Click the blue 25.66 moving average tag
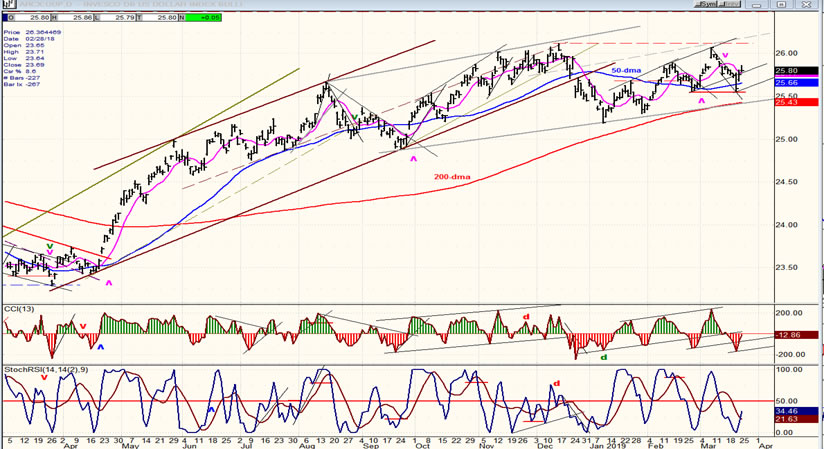Screen dimensions: 824x449 [x=796, y=83]
